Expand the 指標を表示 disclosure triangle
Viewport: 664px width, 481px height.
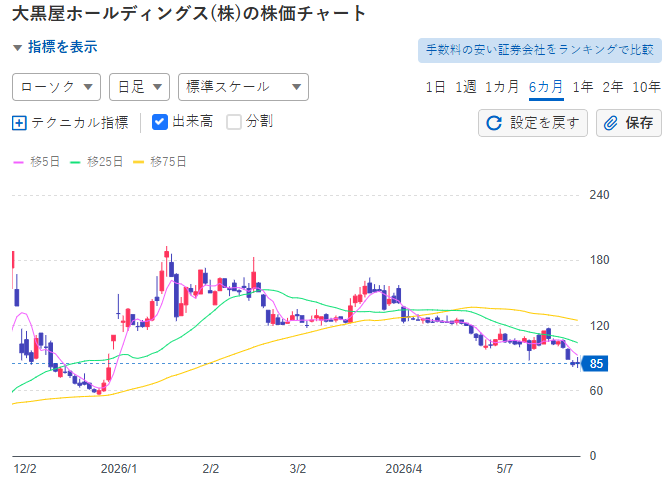(17, 47)
